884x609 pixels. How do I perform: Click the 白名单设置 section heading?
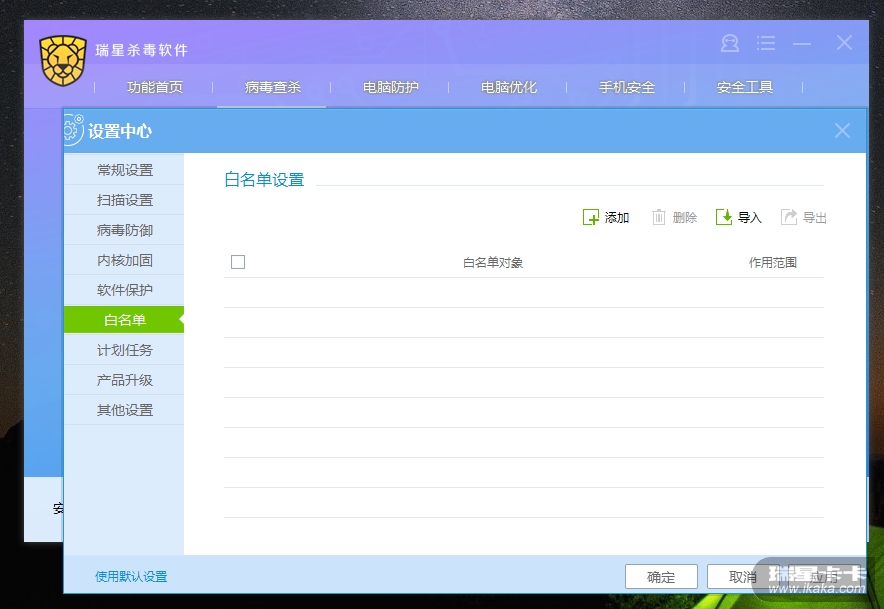click(x=264, y=179)
